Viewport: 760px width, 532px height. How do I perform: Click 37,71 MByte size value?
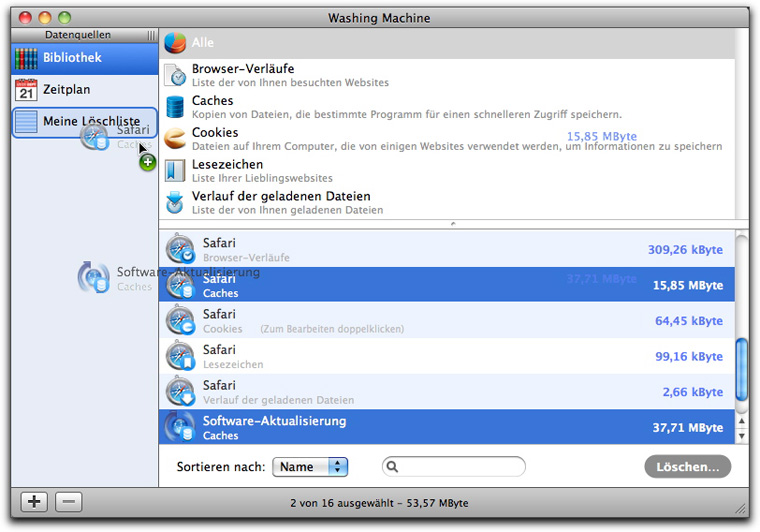[688, 428]
